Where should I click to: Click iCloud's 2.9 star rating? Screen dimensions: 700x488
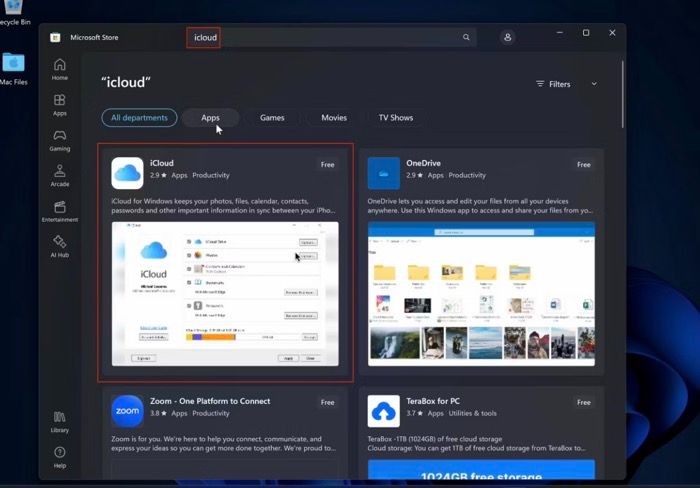point(158,175)
